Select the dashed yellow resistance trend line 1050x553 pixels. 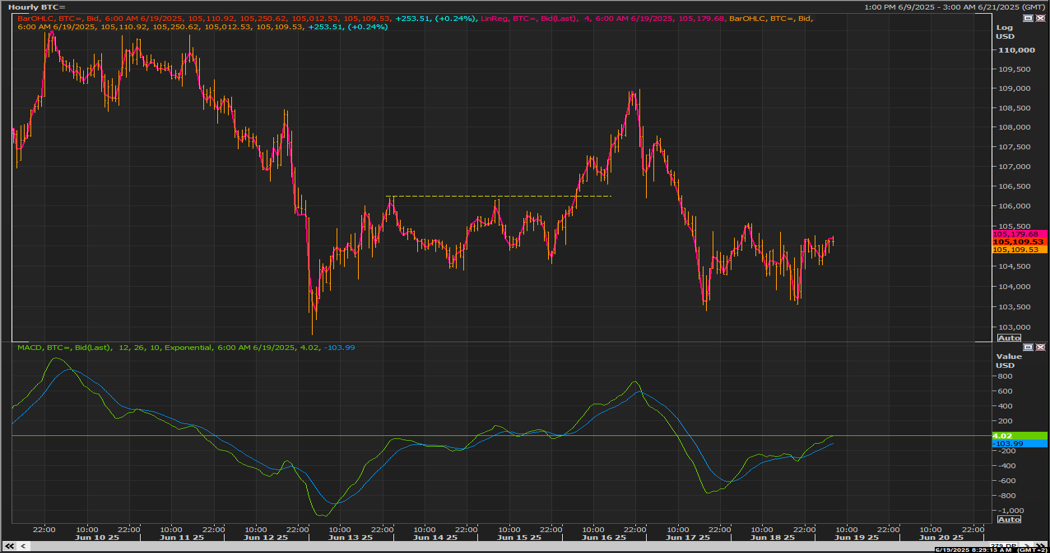[x=499, y=196]
